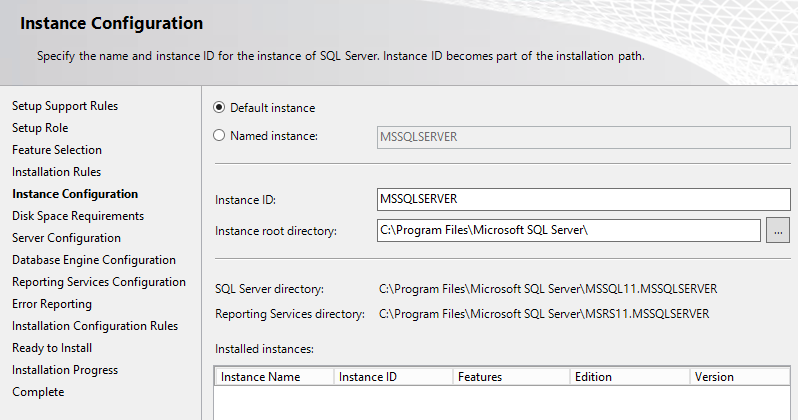
Task: Click the Instance ID input field
Action: pos(583,199)
